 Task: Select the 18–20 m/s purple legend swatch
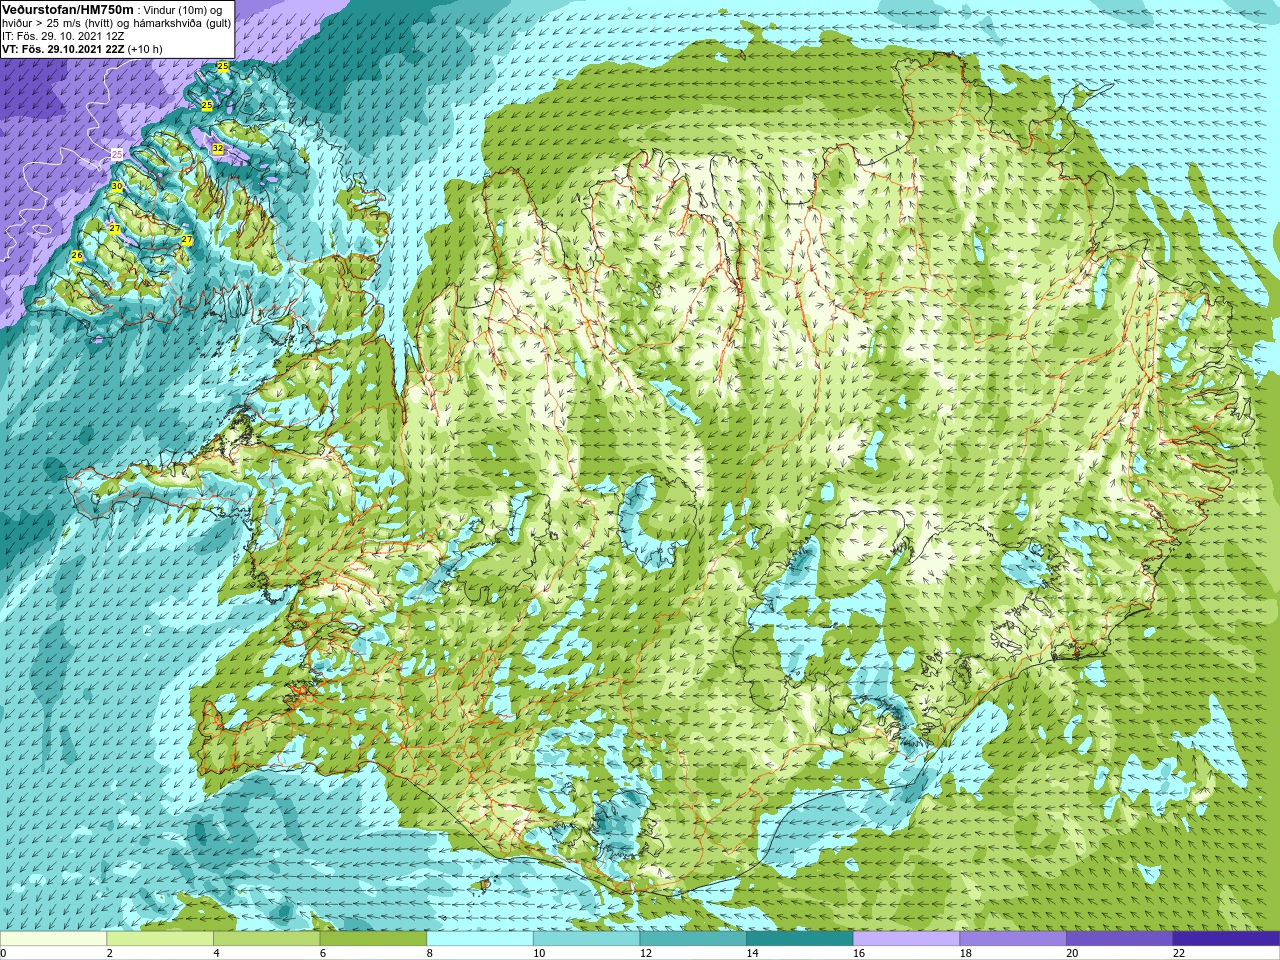[1013, 939]
